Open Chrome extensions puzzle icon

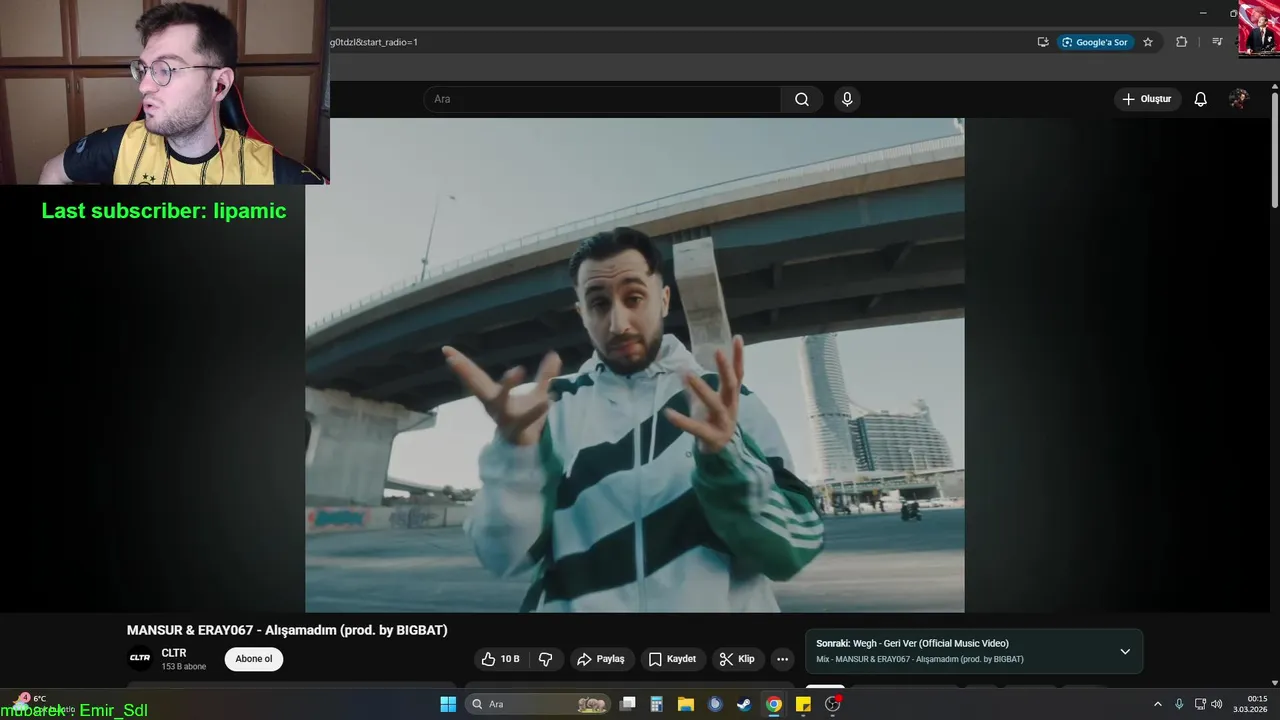(x=1182, y=42)
